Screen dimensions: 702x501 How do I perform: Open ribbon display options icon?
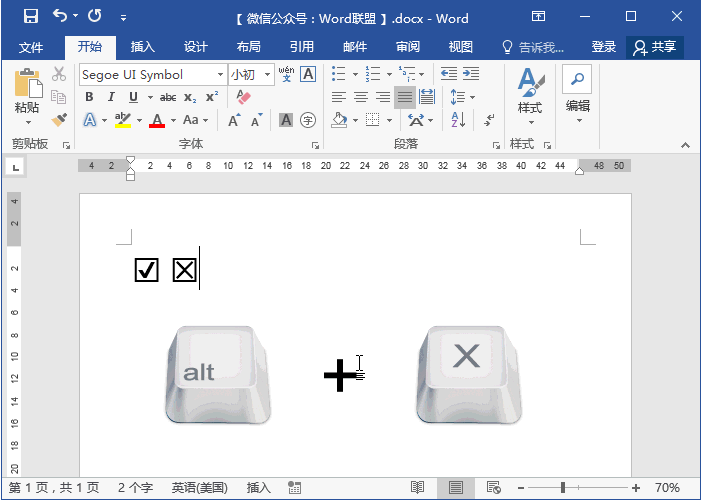pyautogui.click(x=538, y=17)
